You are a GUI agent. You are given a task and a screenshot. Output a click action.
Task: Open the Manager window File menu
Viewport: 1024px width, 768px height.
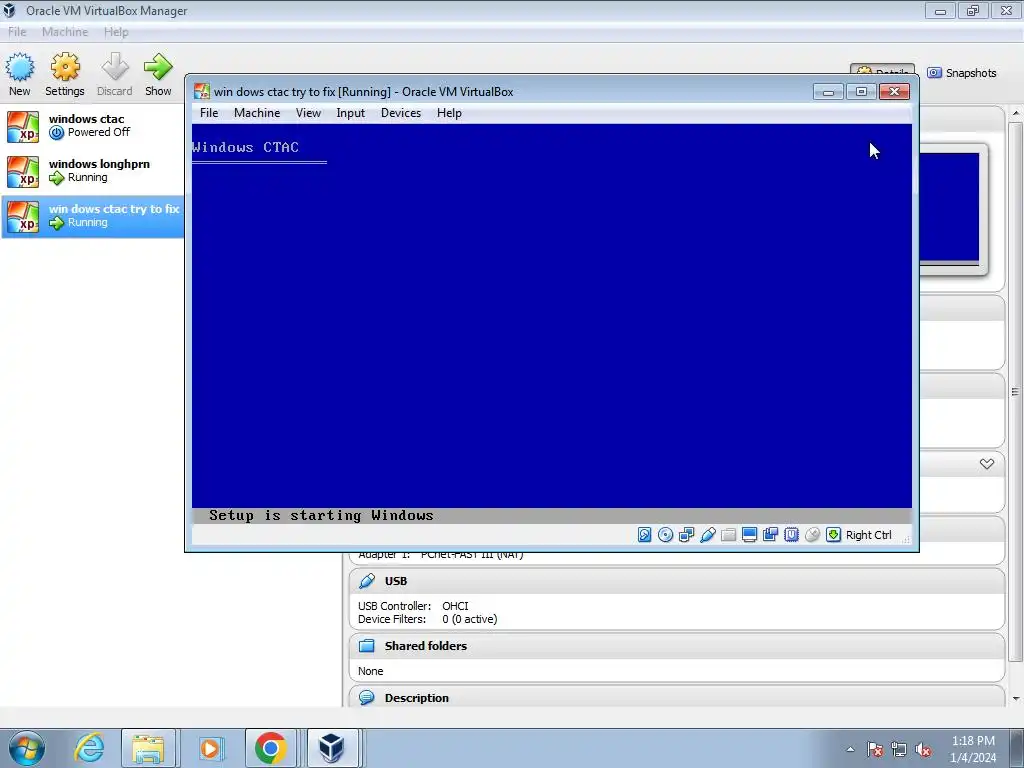point(17,32)
